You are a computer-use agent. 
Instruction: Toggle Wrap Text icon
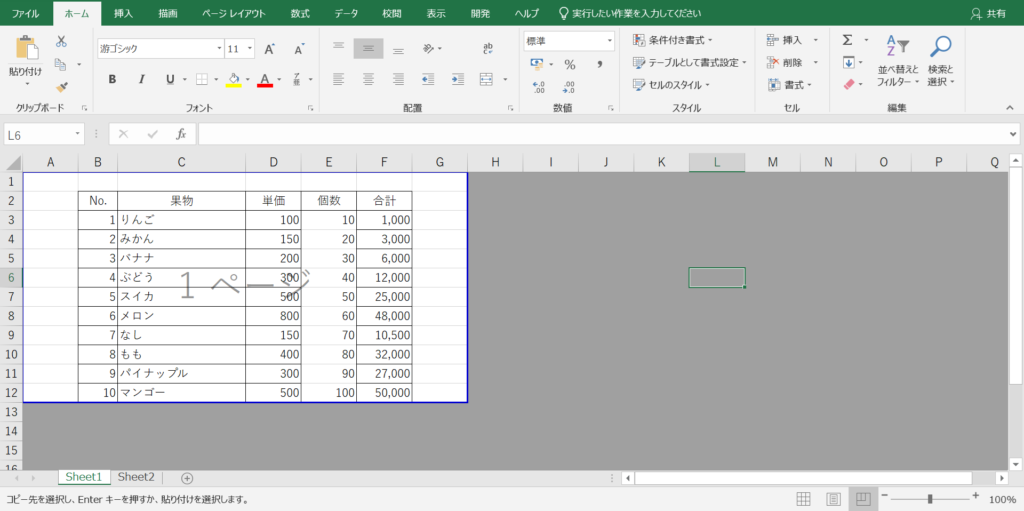tap(488, 48)
